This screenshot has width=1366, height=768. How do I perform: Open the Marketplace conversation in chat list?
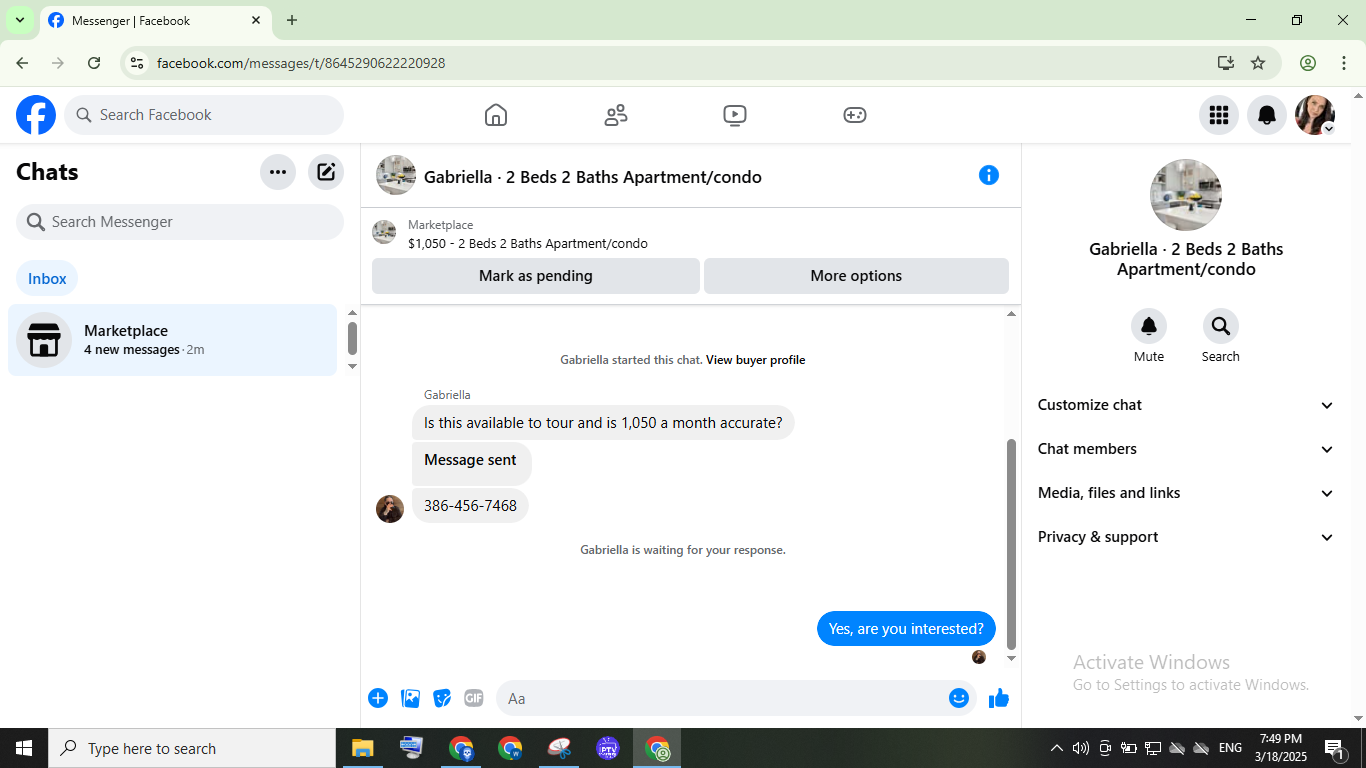[x=173, y=340]
